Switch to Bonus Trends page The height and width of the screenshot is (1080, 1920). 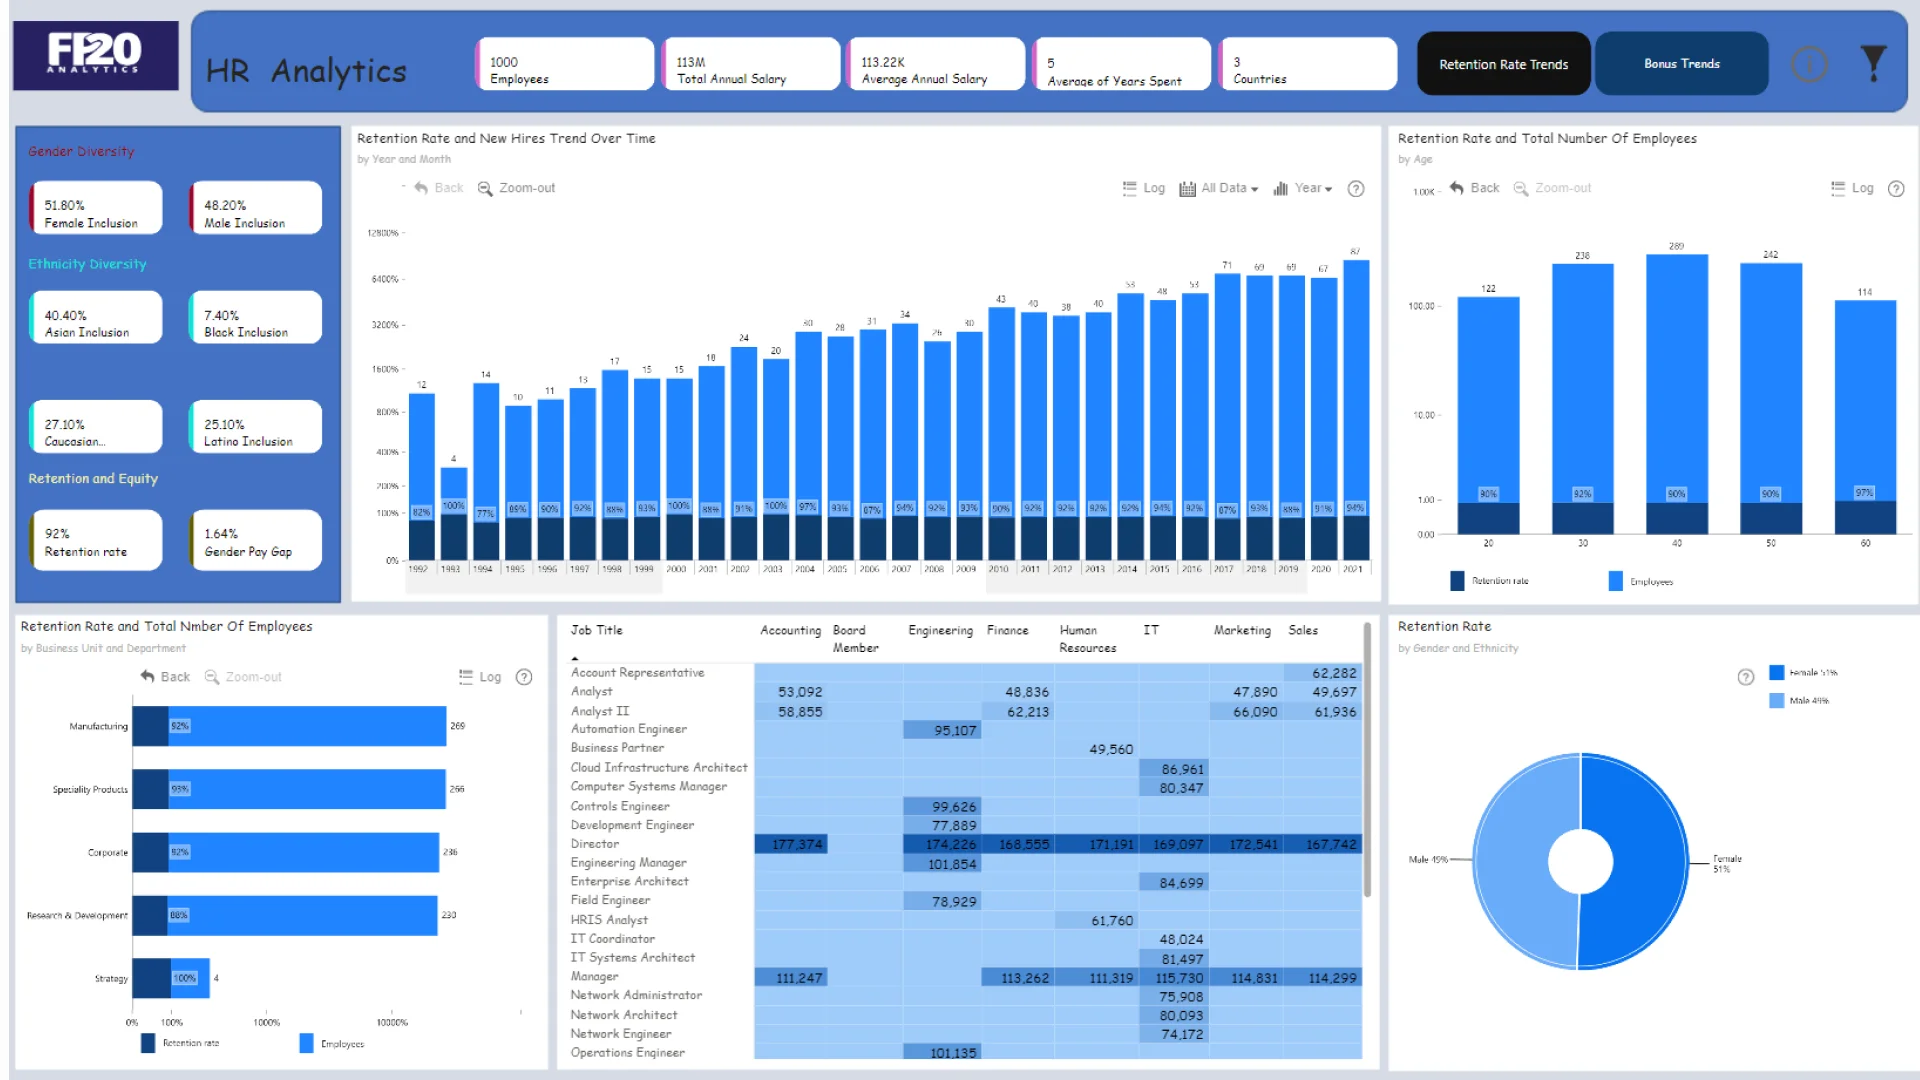(1681, 64)
